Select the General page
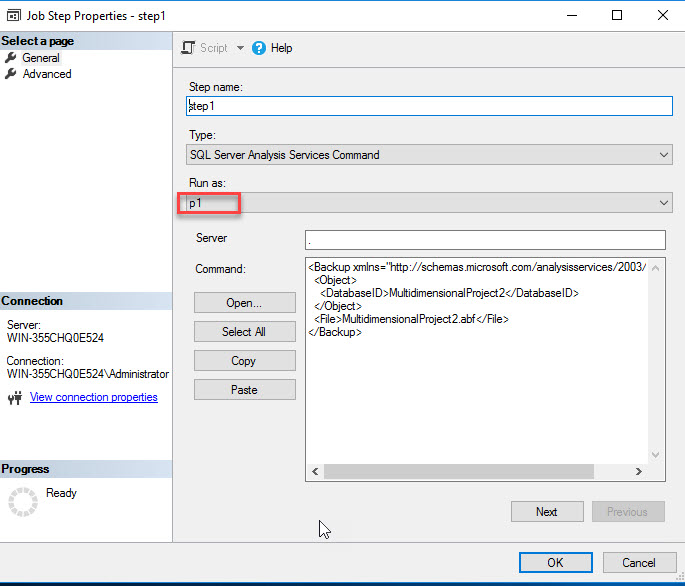 click(x=41, y=58)
